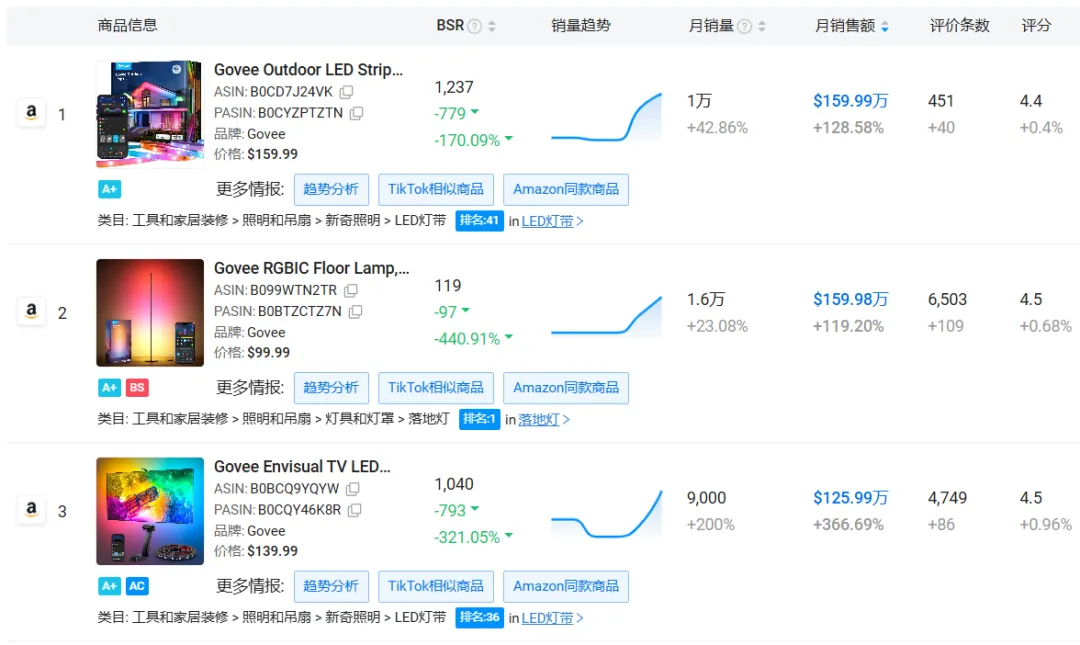The height and width of the screenshot is (645, 1080).
Task: Open LED灯带 category link in row 3
Action: [548, 618]
